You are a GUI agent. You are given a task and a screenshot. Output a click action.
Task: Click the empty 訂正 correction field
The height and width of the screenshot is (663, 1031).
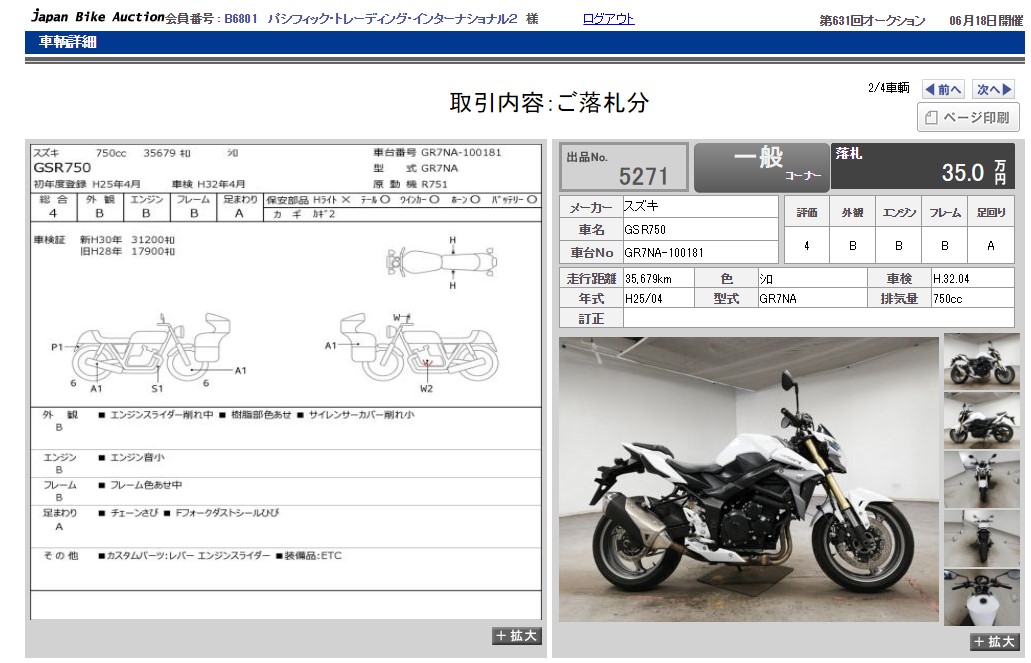[x=819, y=318]
